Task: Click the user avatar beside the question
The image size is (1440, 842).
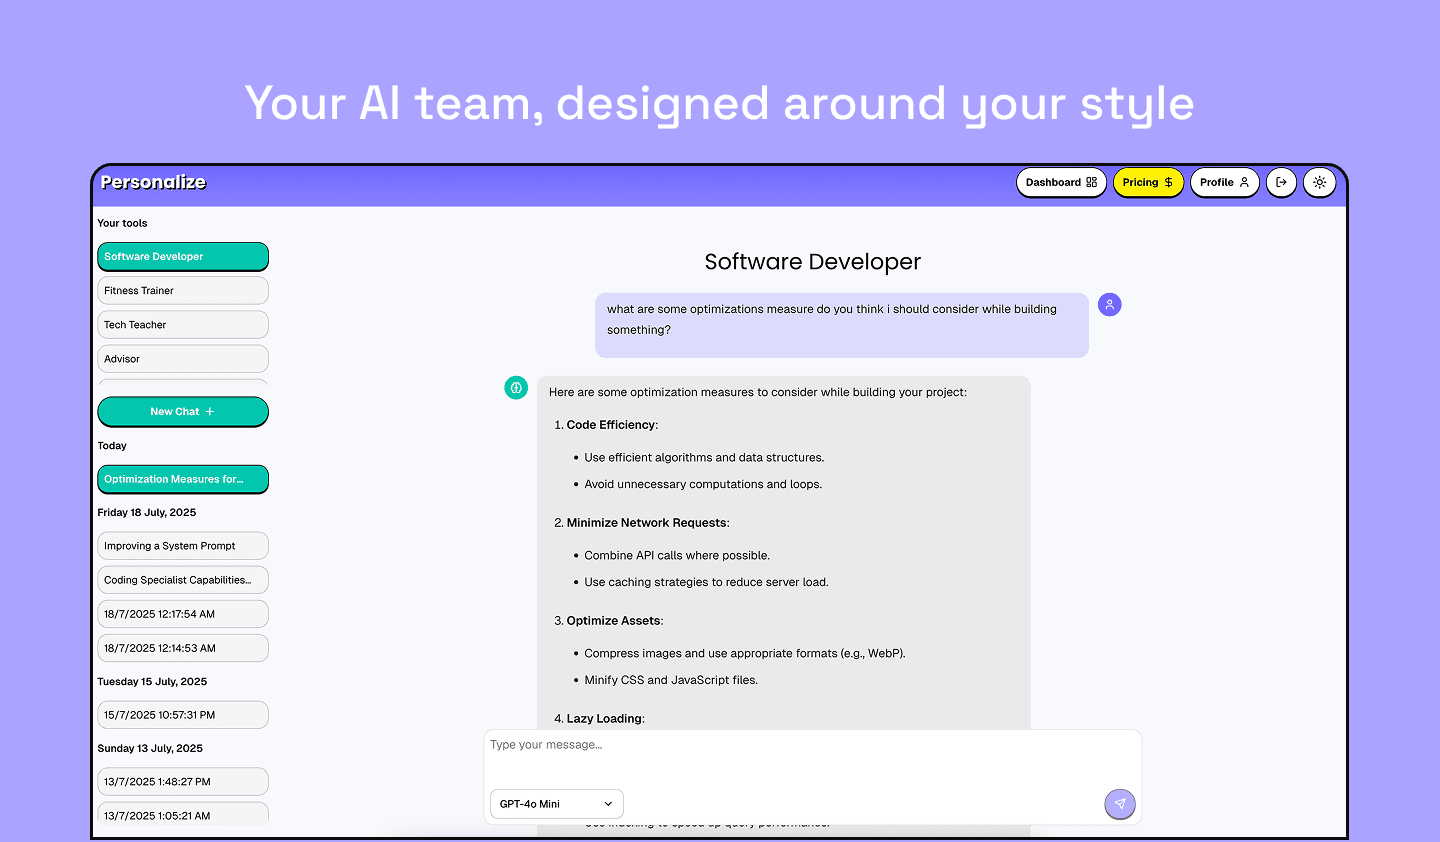Action: pyautogui.click(x=1109, y=305)
